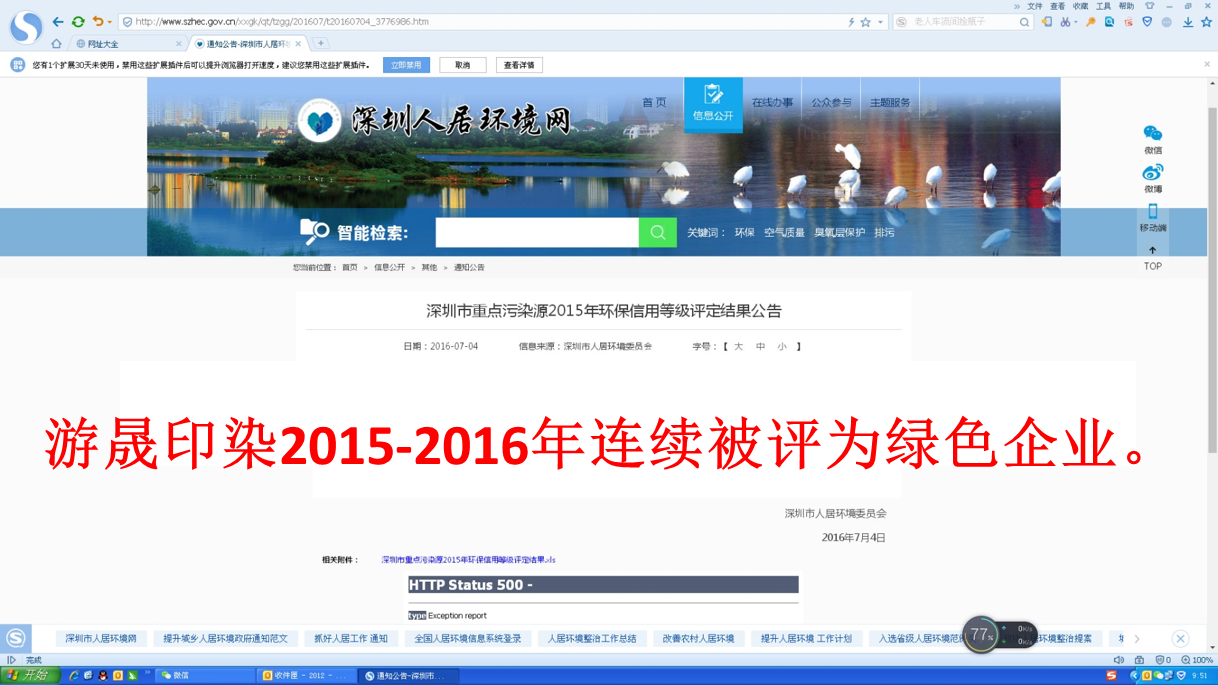Click the 取消 button in extension notice
1218x685 pixels.
[462, 65]
